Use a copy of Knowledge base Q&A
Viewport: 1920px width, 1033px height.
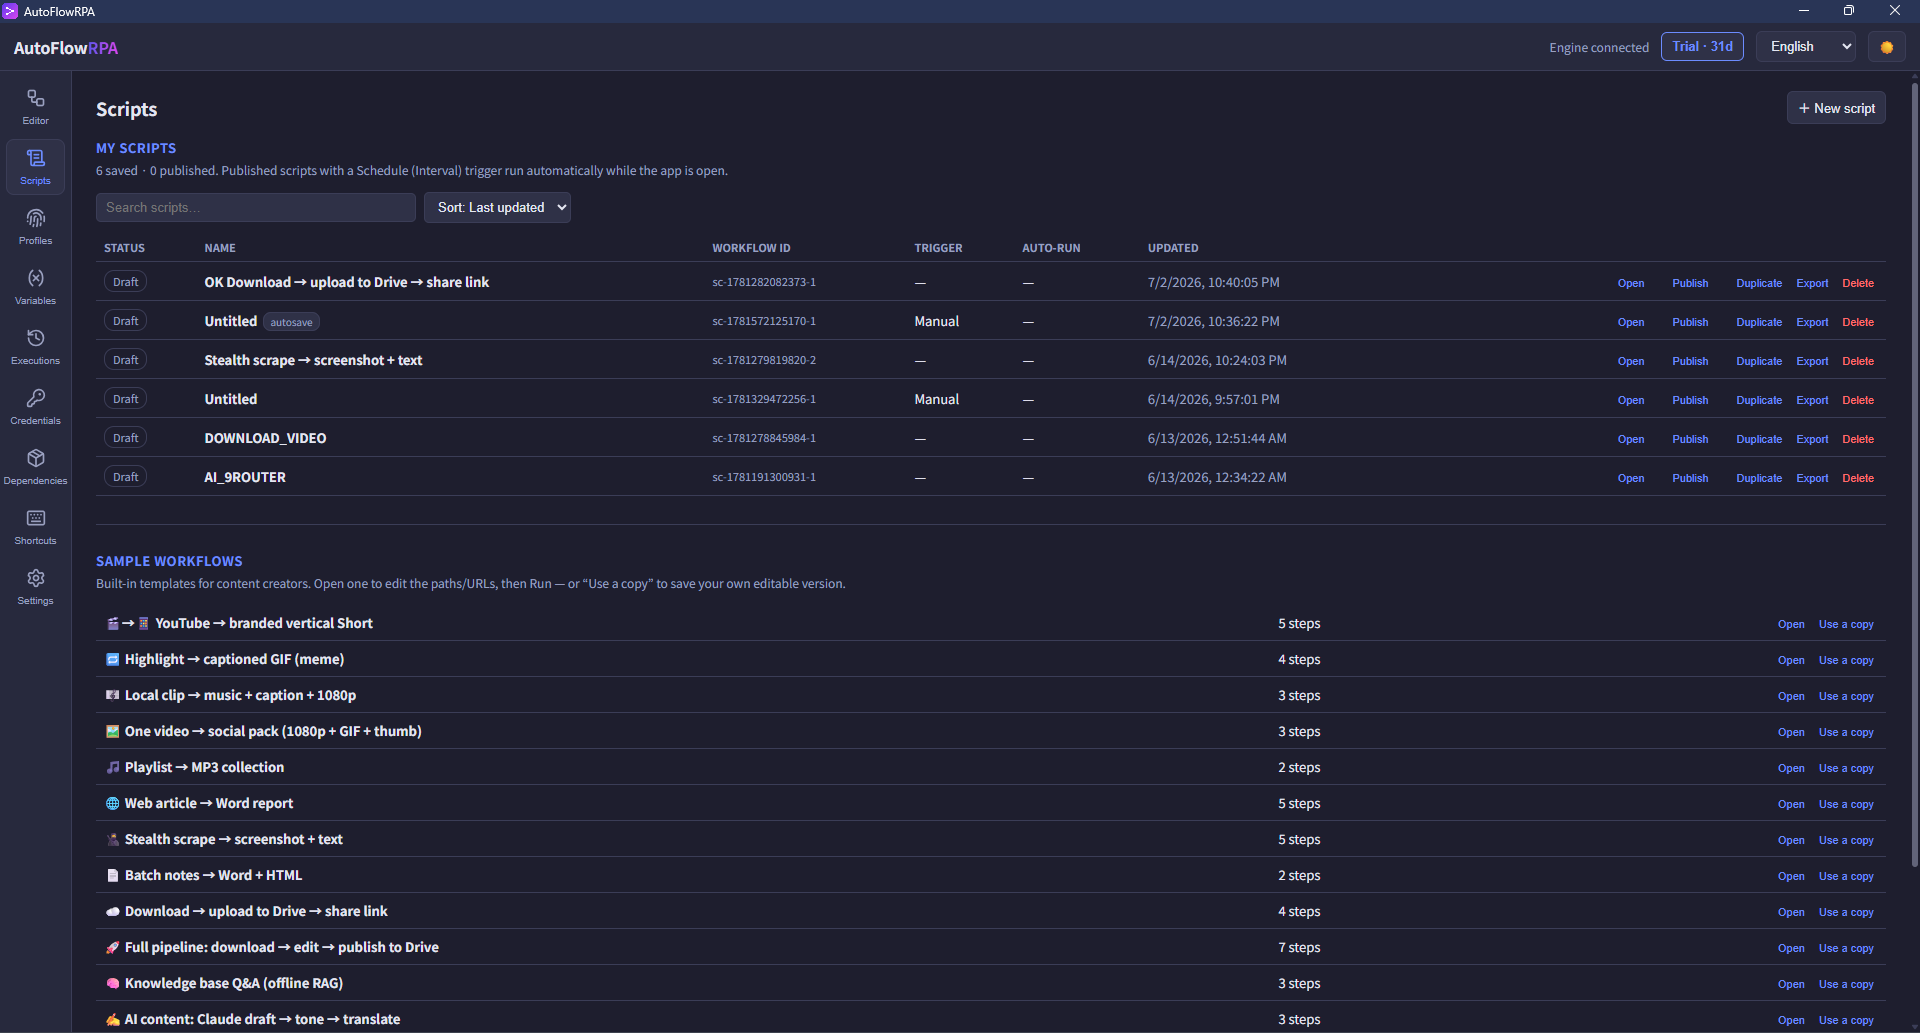coord(1846,984)
